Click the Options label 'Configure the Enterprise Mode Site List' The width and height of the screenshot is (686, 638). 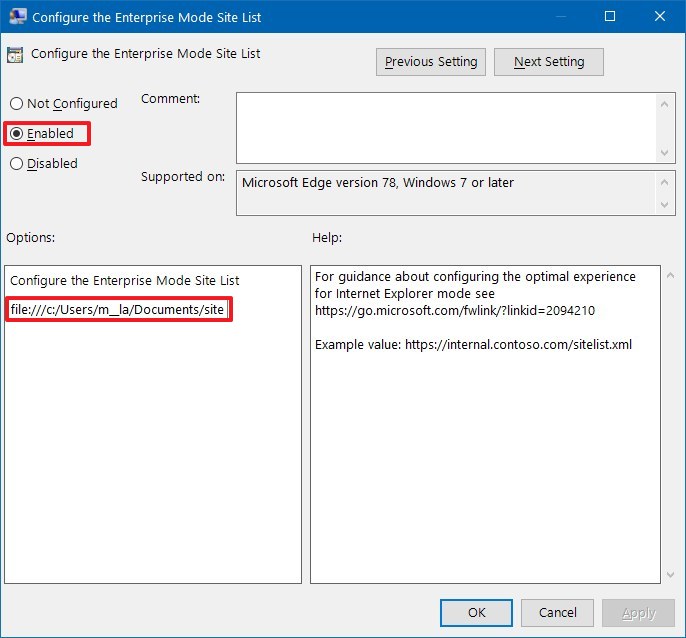click(x=124, y=280)
